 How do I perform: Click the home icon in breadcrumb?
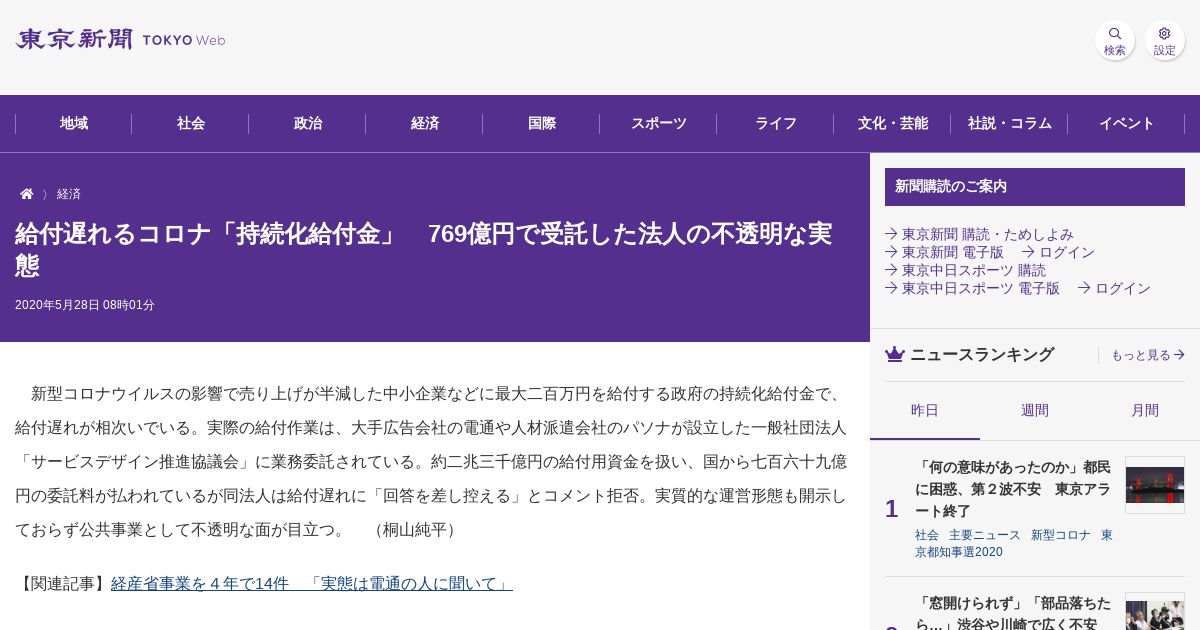coord(27,194)
